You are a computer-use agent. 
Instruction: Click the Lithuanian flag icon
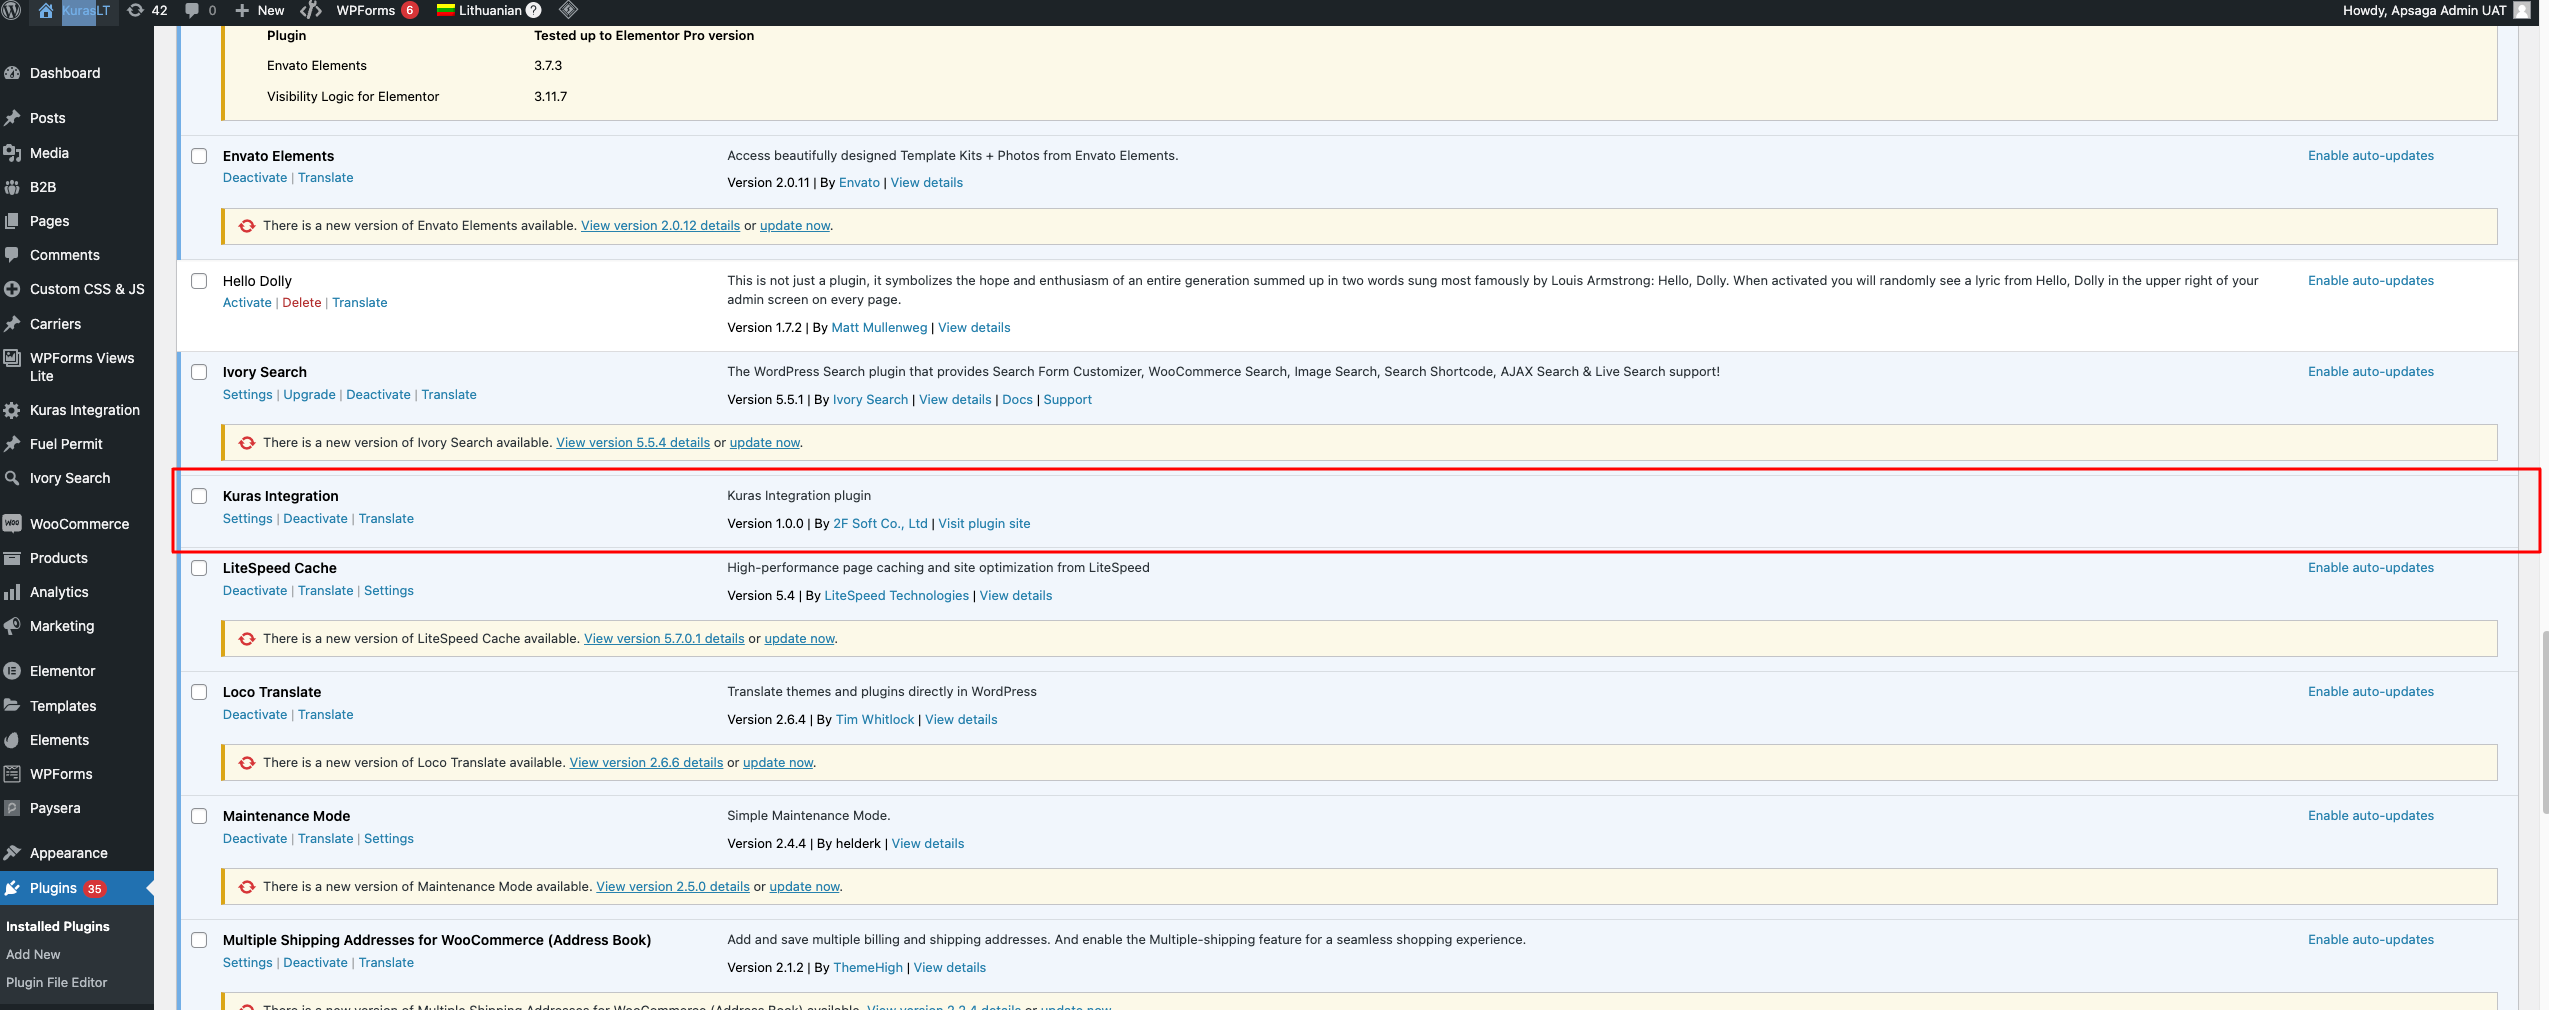coord(446,10)
